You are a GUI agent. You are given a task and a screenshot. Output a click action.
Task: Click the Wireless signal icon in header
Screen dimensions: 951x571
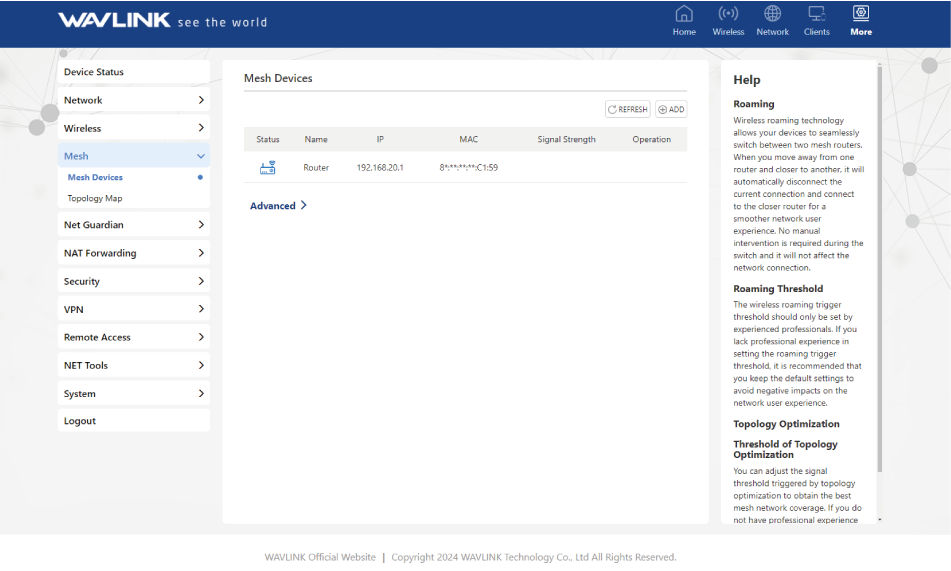coord(728,14)
